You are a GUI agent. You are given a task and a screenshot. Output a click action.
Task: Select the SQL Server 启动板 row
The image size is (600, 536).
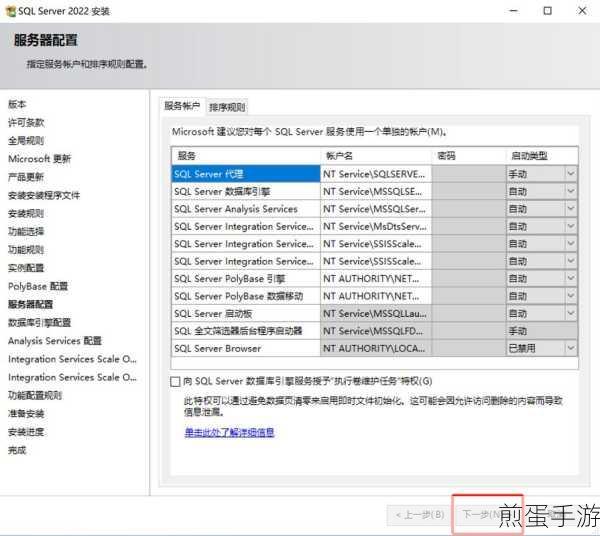(246, 314)
